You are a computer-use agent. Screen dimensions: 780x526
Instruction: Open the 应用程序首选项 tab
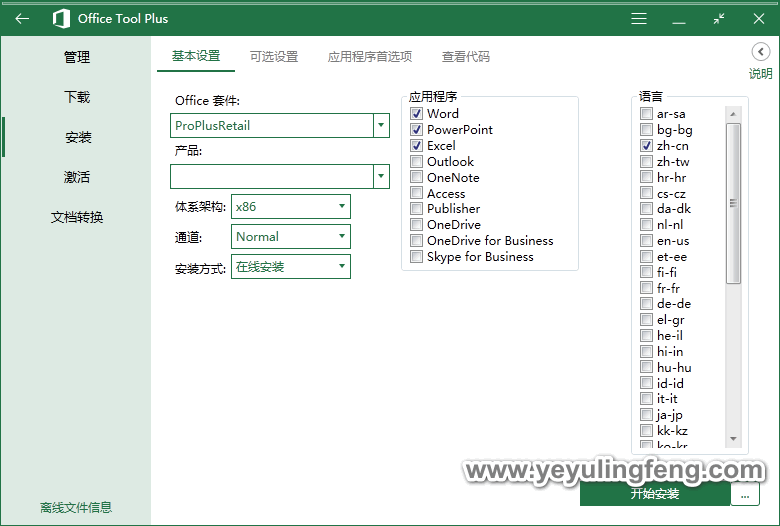pos(370,57)
